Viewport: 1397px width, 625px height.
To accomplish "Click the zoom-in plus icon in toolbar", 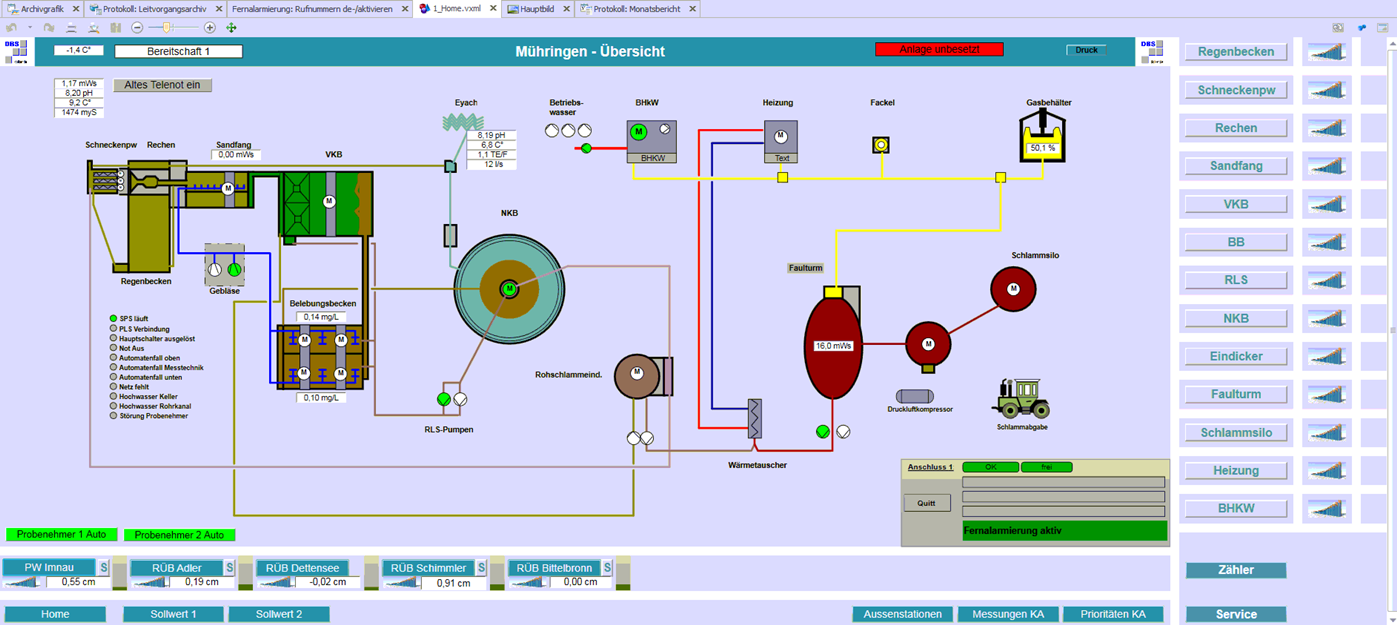I will click(x=210, y=28).
